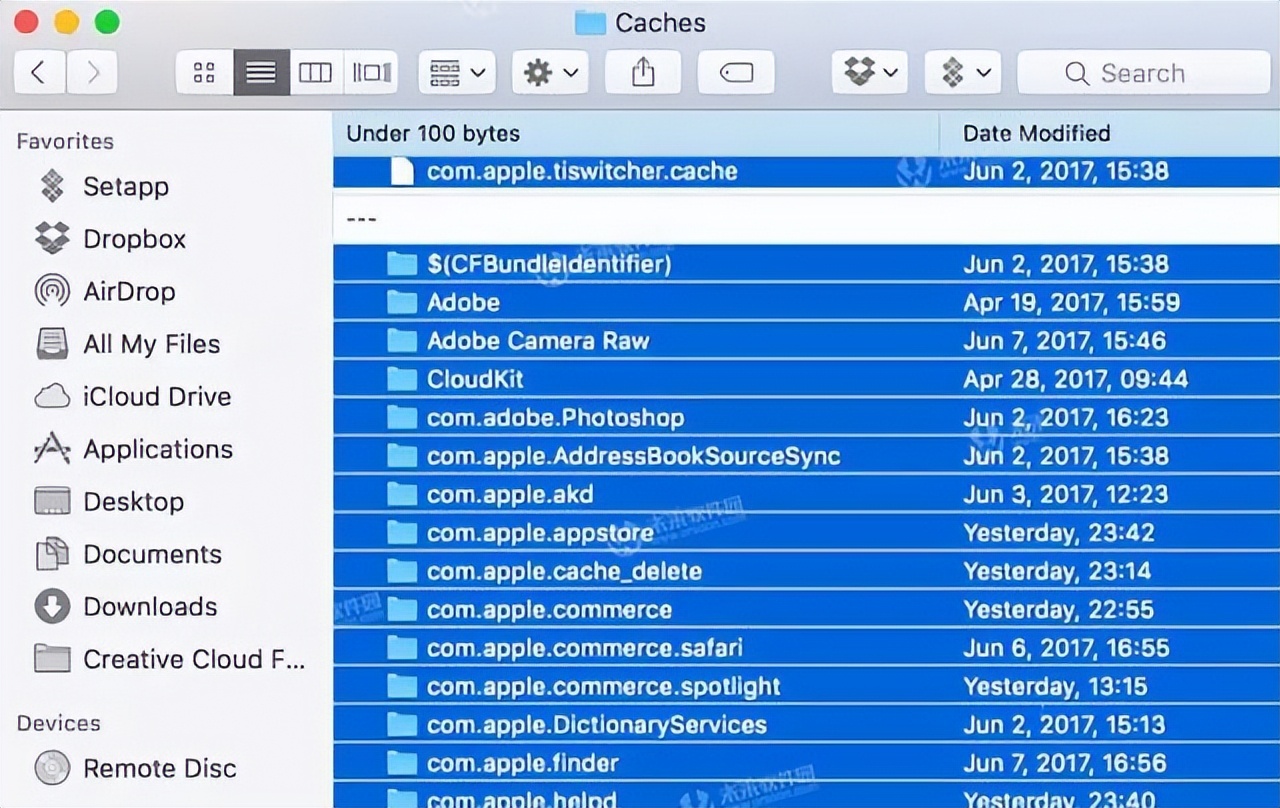Open the Dropbox toolbar dropdown
The image size is (1280, 808).
869,73
